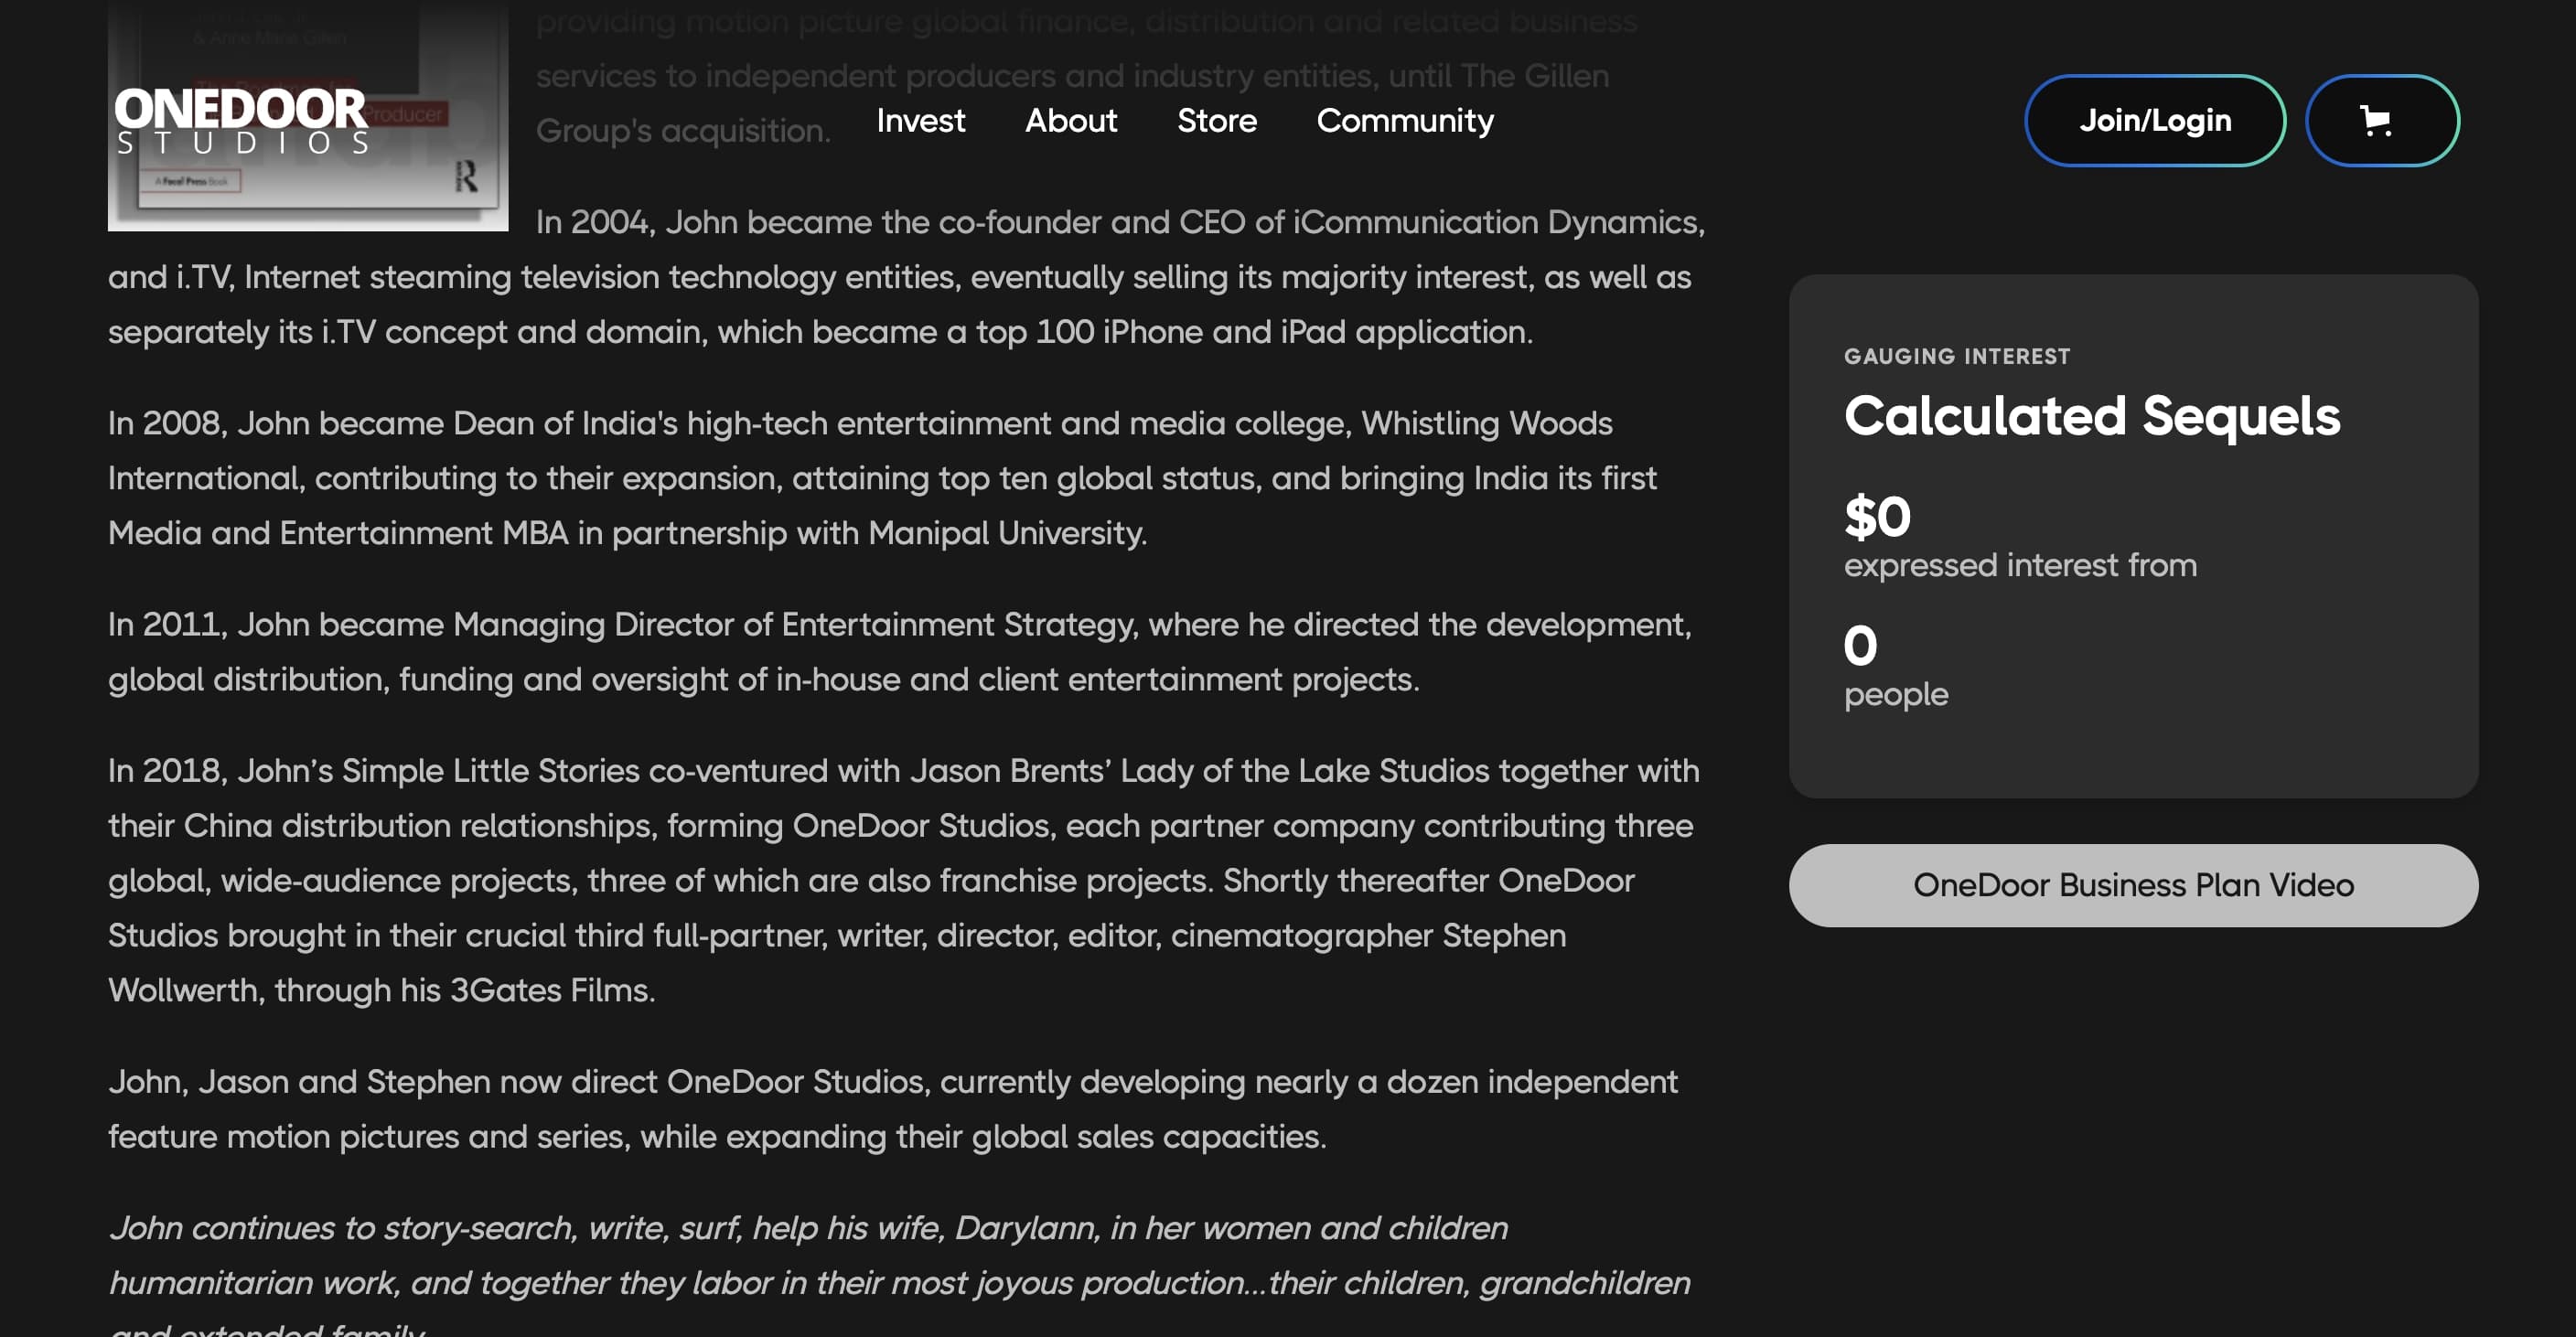2576x1337 pixels.
Task: Play the OneDoor Business Plan Video
Action: (x=2132, y=885)
